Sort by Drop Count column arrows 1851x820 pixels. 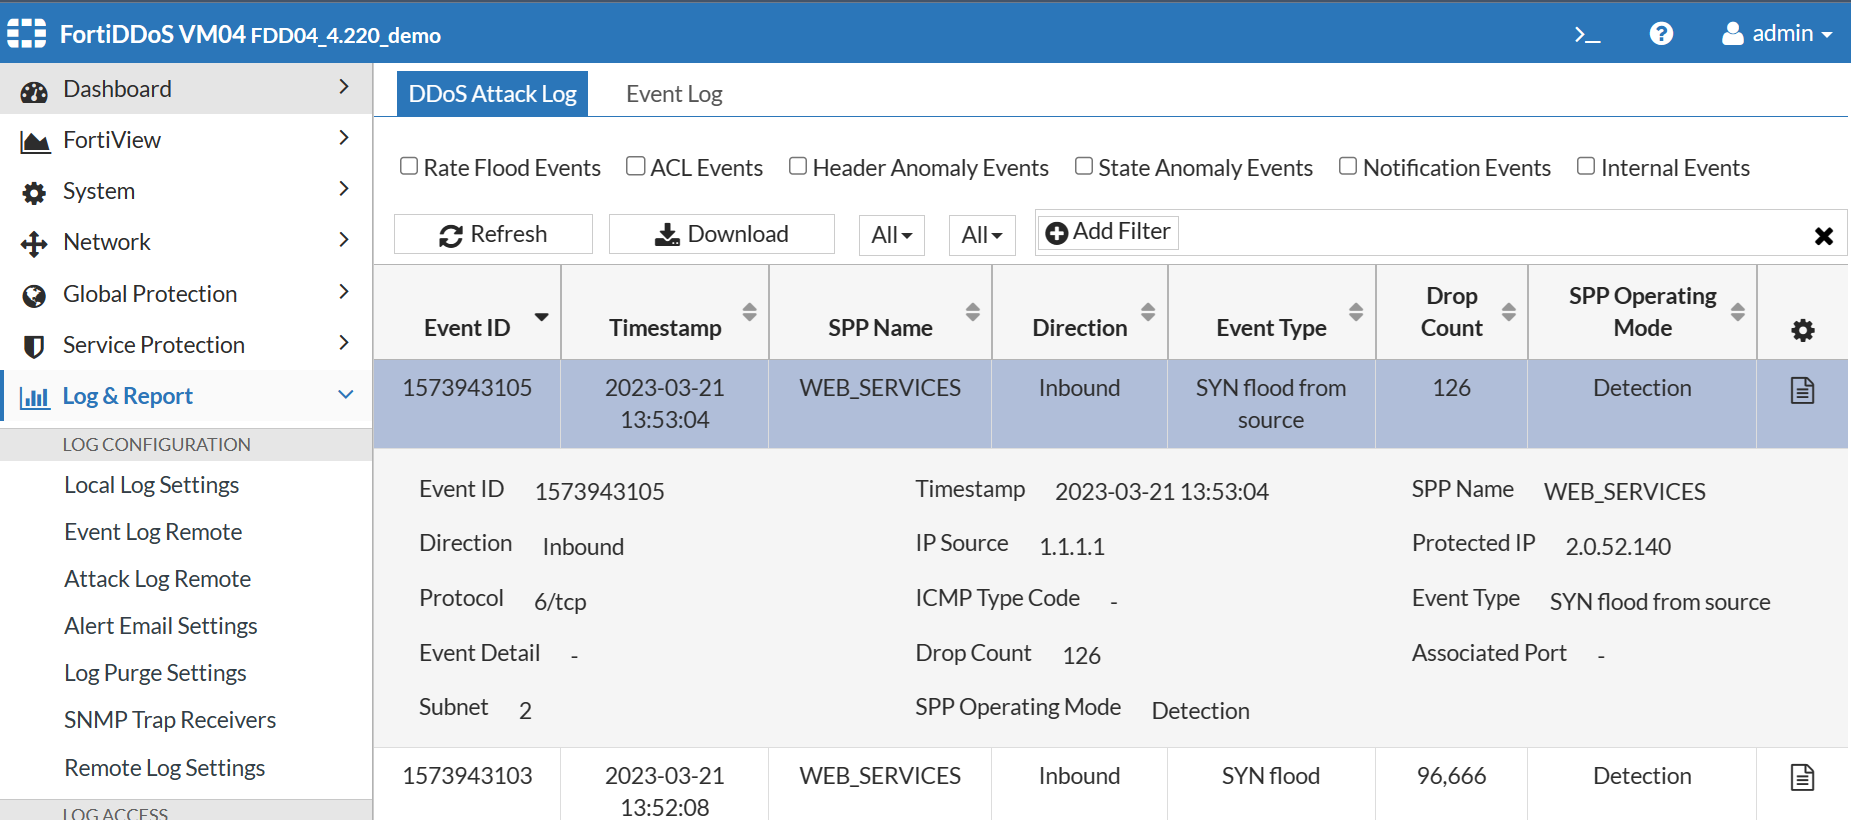pyautogui.click(x=1509, y=312)
